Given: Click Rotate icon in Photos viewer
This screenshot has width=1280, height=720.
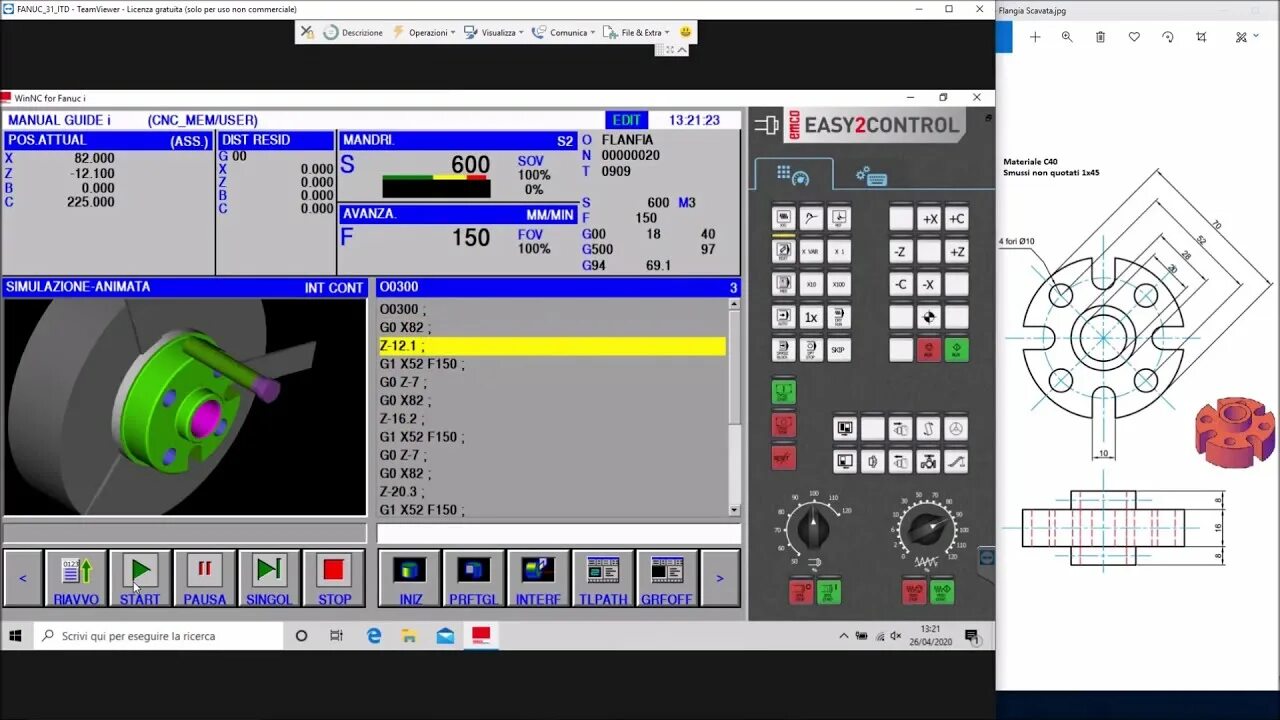Looking at the screenshot, I should click(1167, 37).
